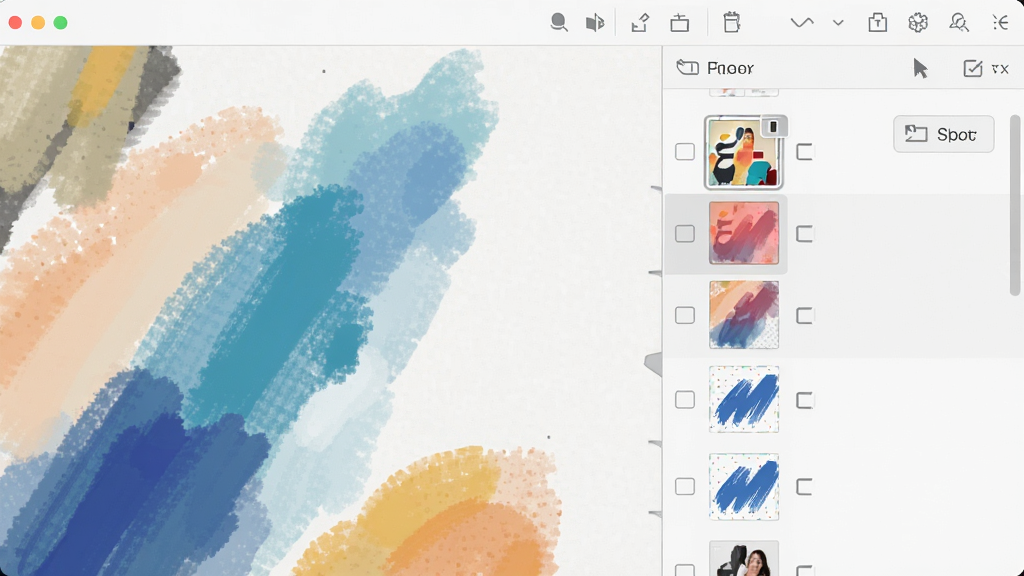The height and width of the screenshot is (576, 1024).
Task: Toggle the small box right of the red-pink thumbnail
Action: pyautogui.click(x=805, y=234)
